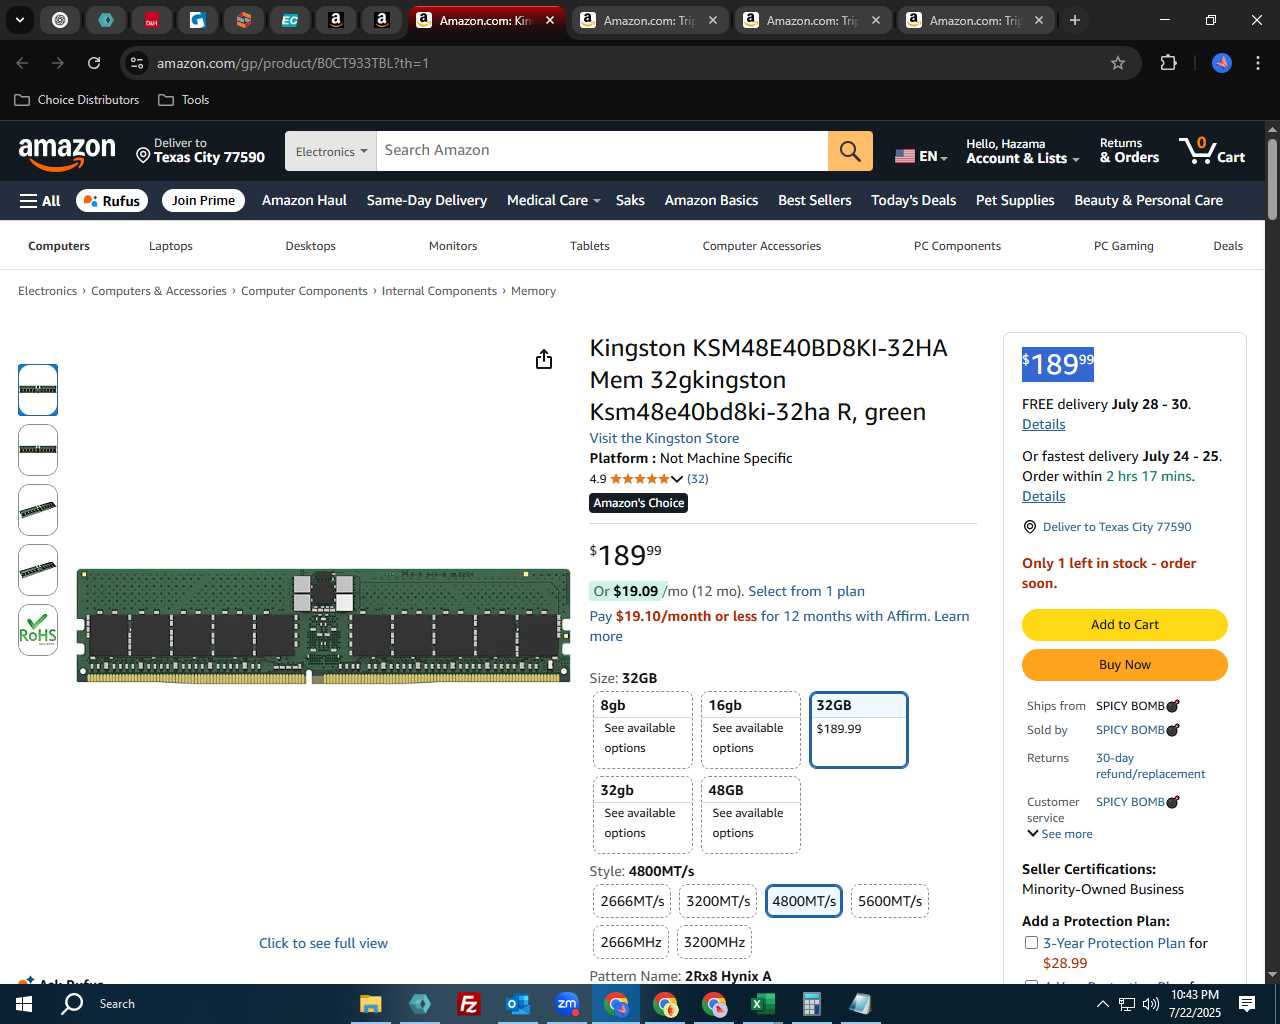The height and width of the screenshot is (1024, 1280).
Task: Open the Windows Start menu
Action: pyautogui.click(x=24, y=1004)
